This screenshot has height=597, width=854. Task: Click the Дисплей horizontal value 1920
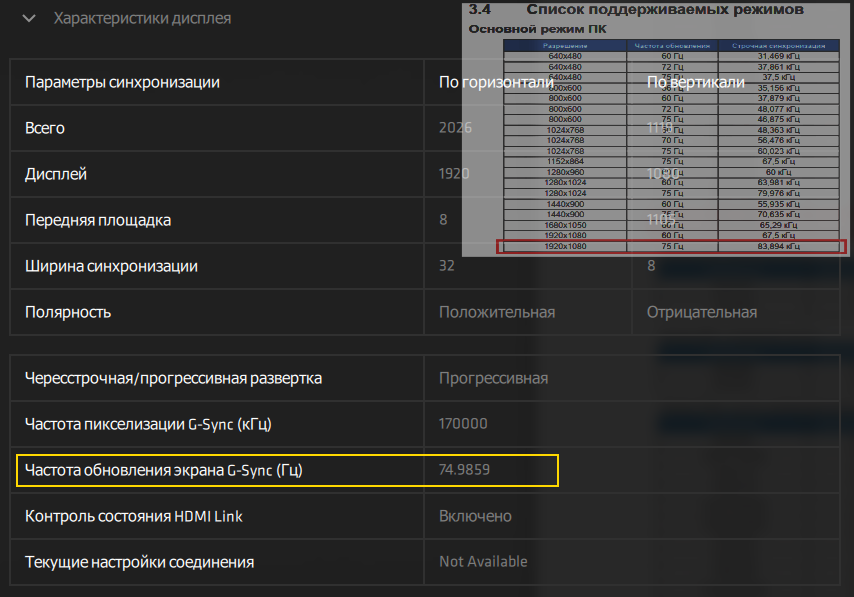pos(454,173)
